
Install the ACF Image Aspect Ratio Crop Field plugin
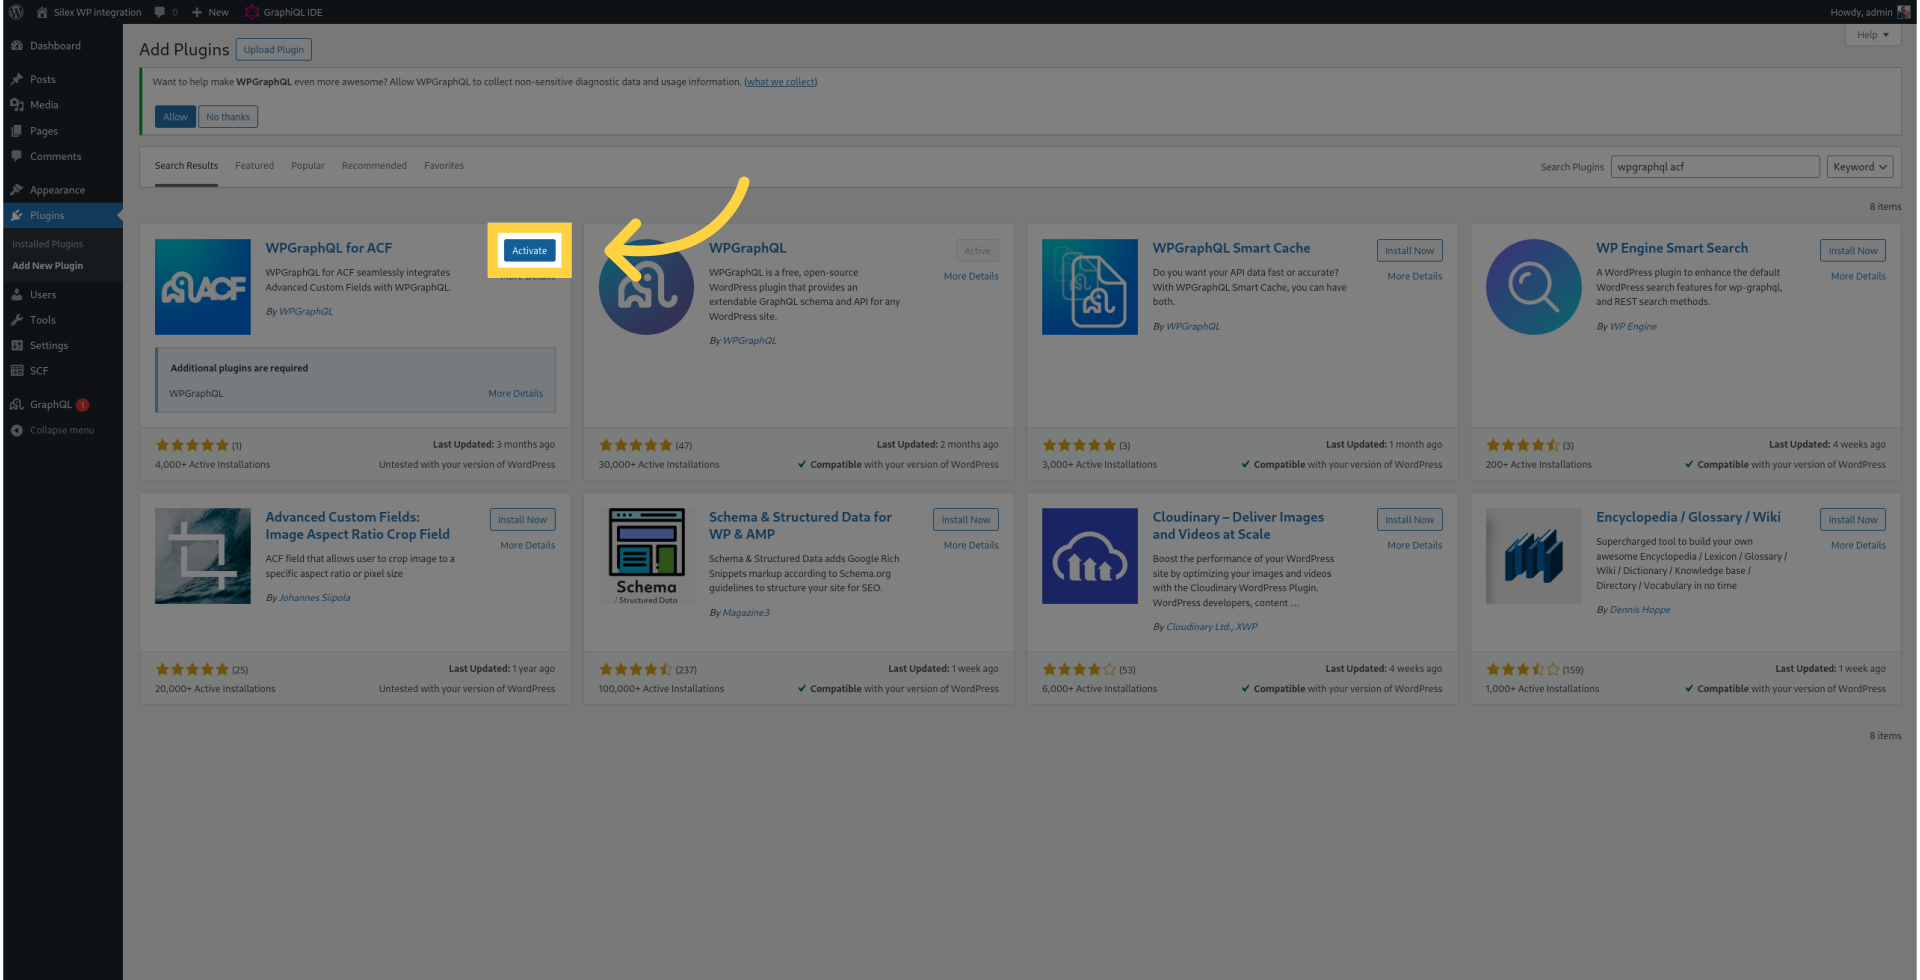[x=523, y=520]
